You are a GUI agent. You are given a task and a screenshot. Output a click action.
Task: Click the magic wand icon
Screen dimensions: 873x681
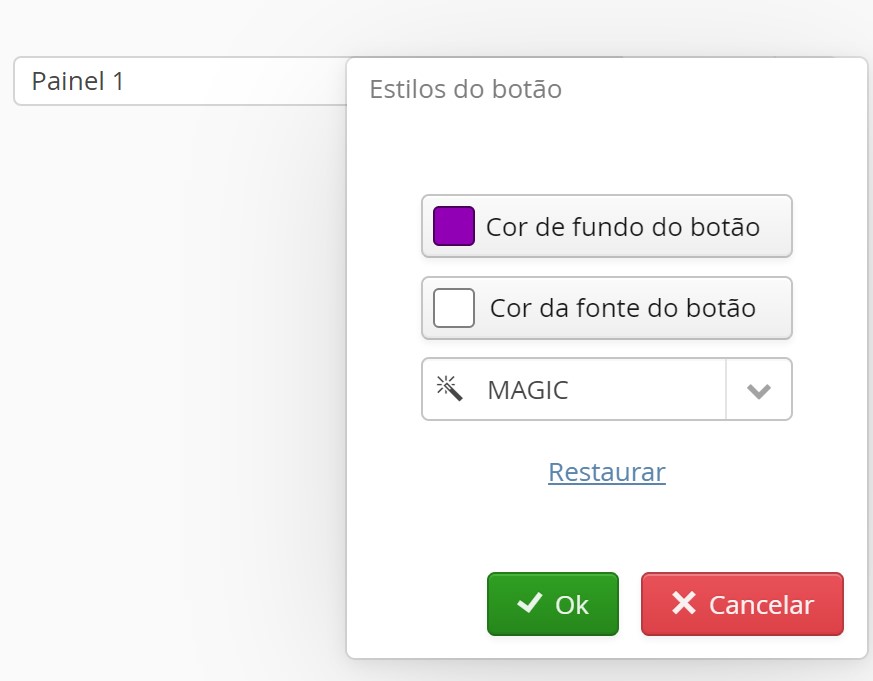tap(449, 389)
